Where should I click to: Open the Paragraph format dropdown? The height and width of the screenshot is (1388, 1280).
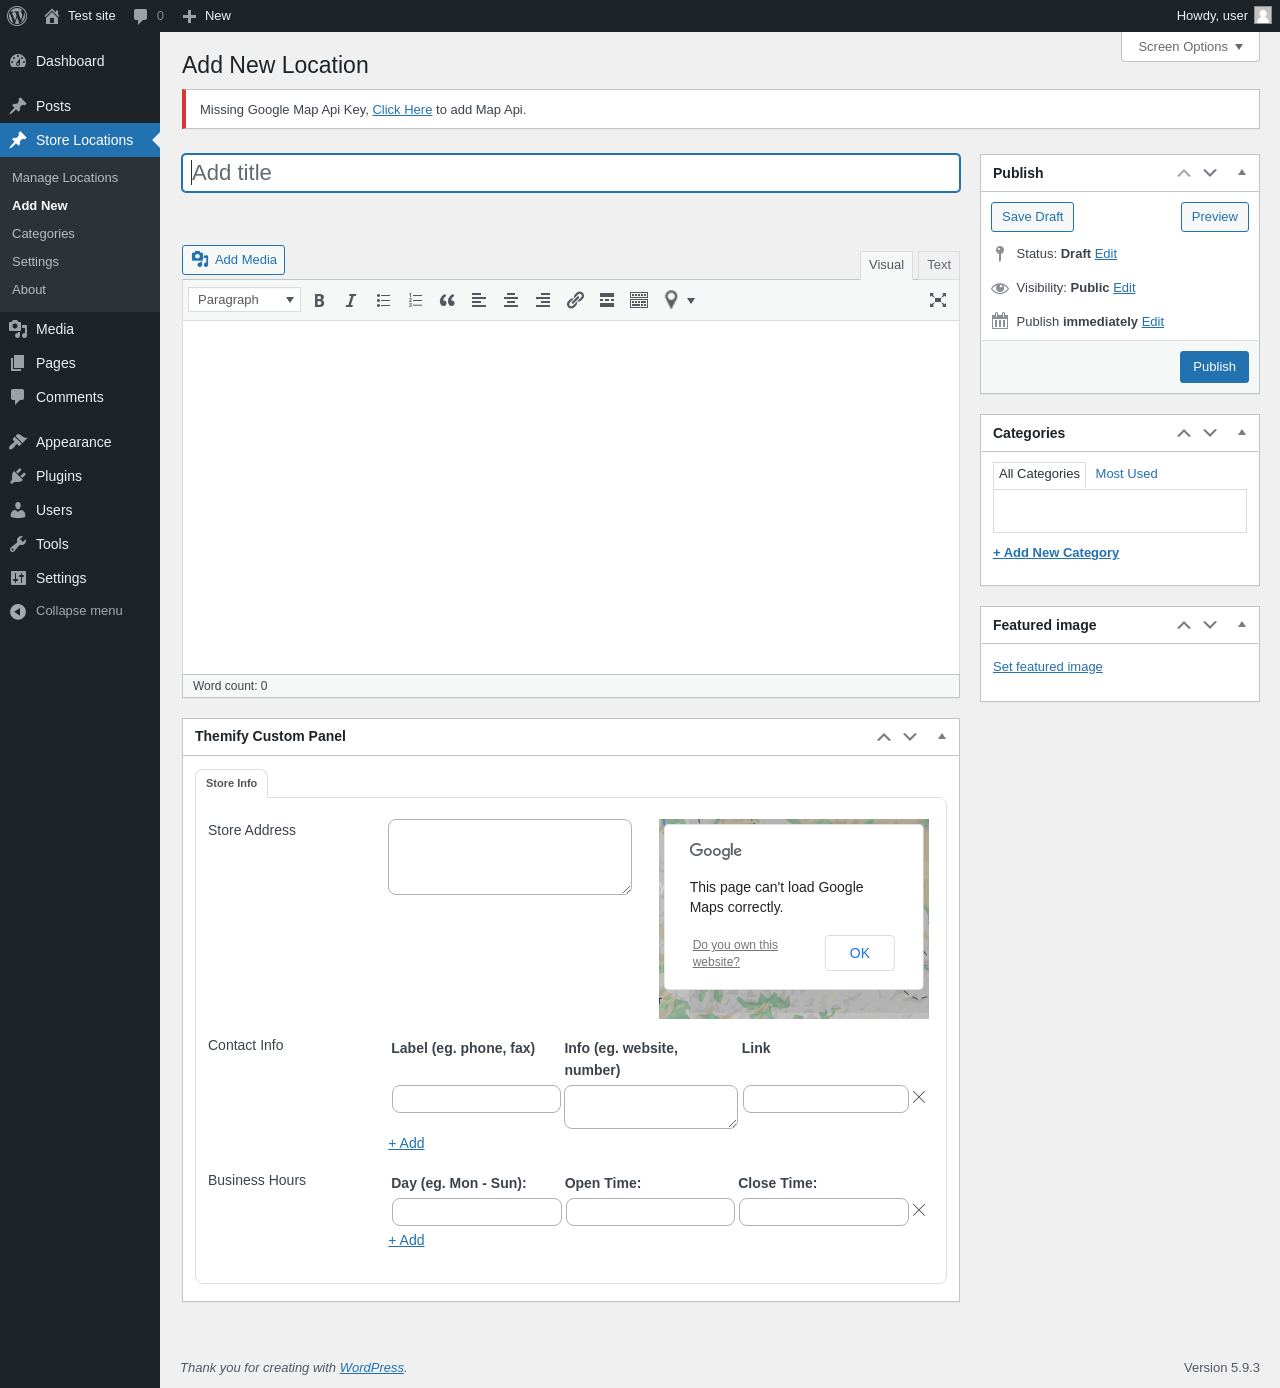point(245,300)
